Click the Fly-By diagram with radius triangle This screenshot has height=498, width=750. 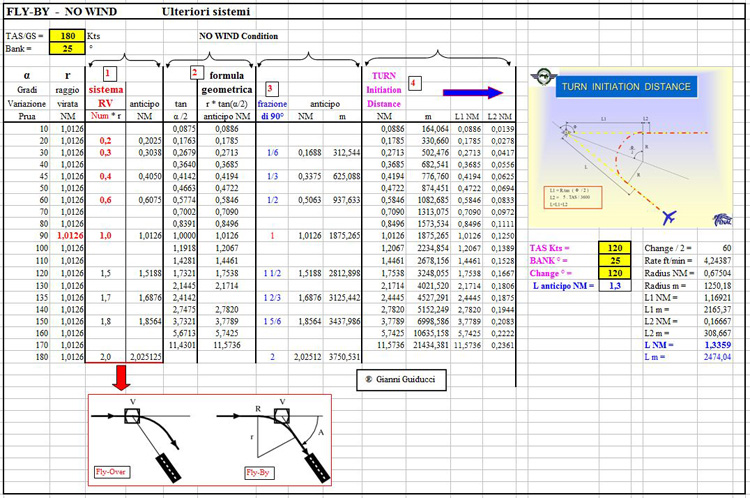(274, 440)
